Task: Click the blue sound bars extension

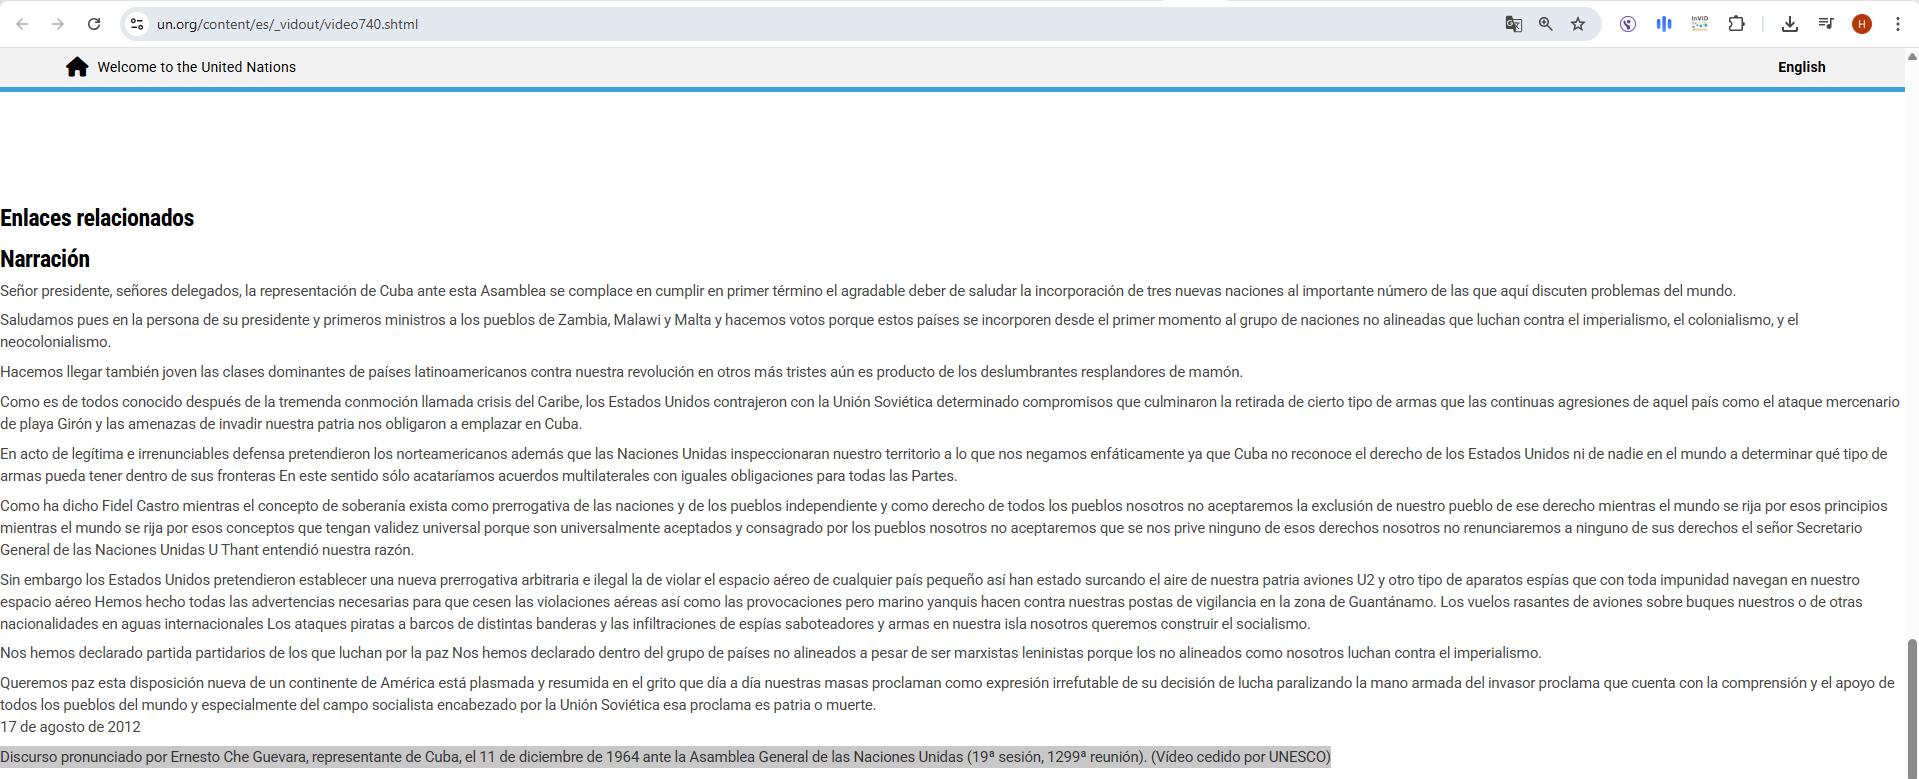Action: pyautogui.click(x=1664, y=24)
